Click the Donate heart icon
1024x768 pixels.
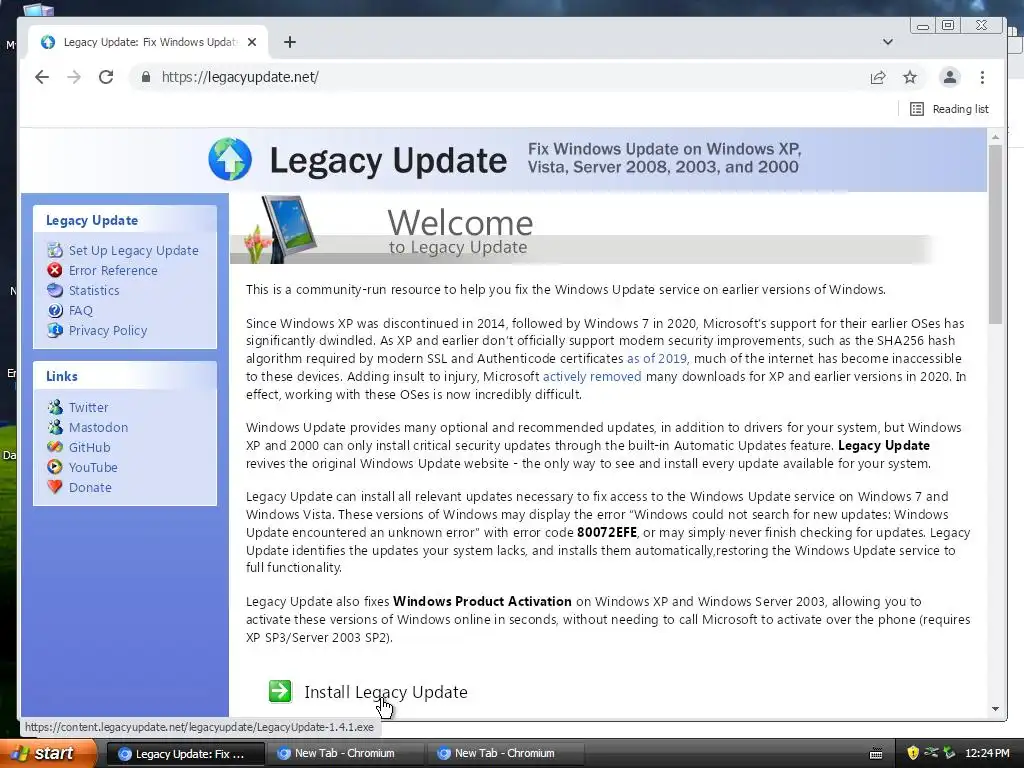(x=55, y=487)
